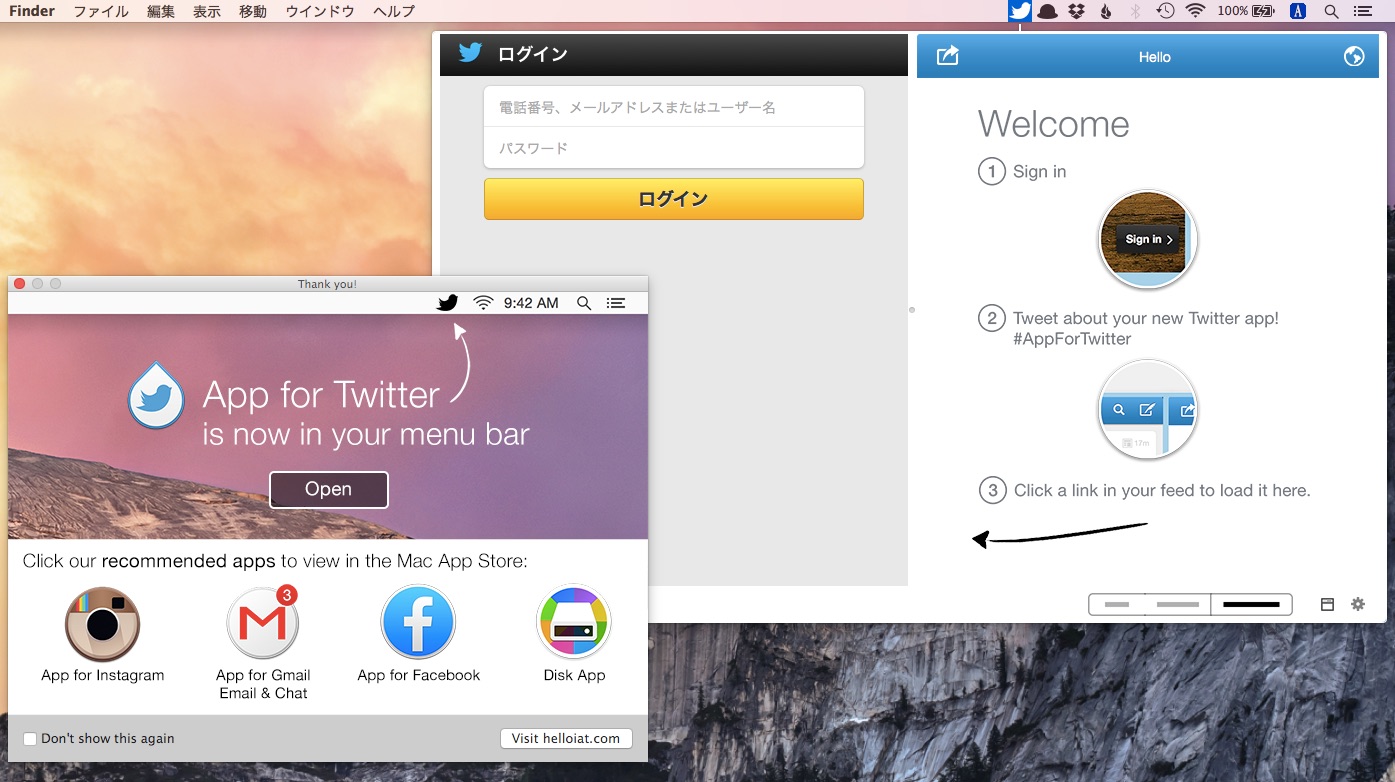
Task: Select the medium width segment
Action: tap(1178, 605)
